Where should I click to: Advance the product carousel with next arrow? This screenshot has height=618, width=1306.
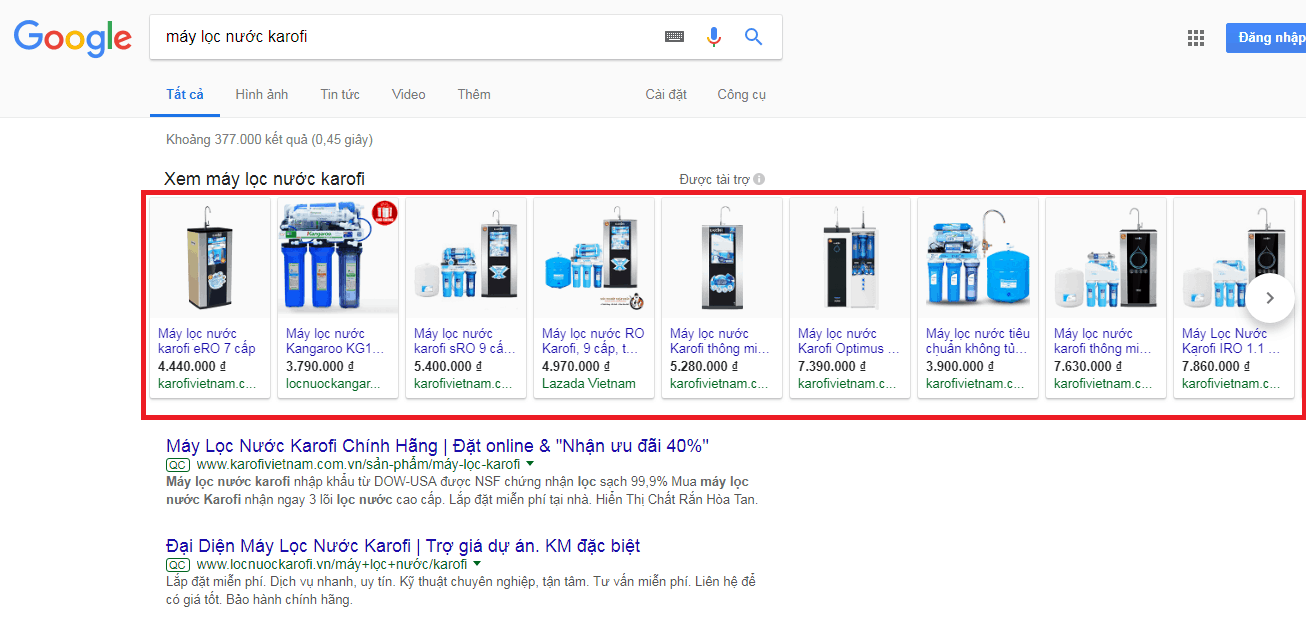1270,298
